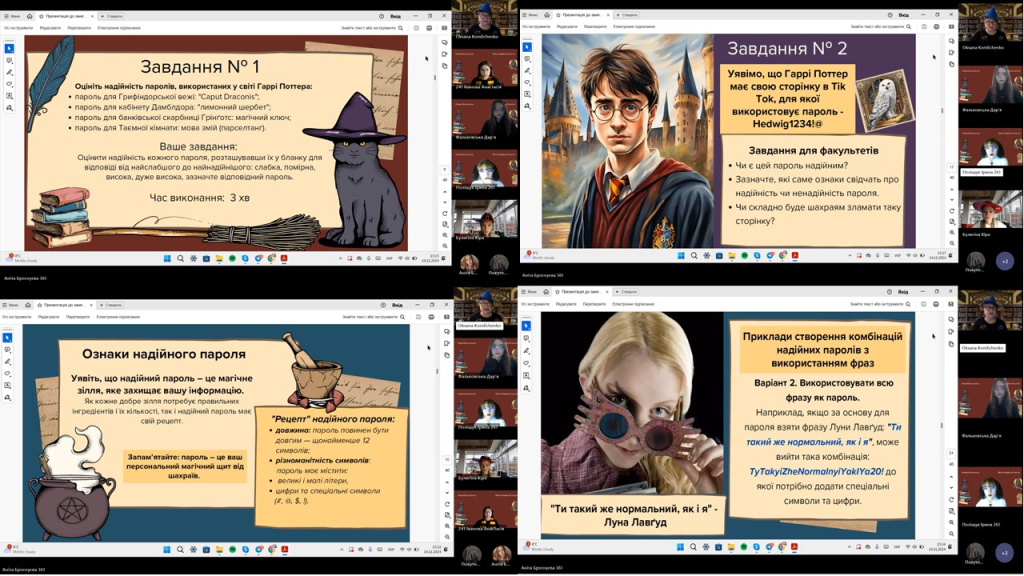This screenshot has width=1024, height=576.
Task: Pick the comment tool in Завдання № 2 window
Action: pos(527,59)
